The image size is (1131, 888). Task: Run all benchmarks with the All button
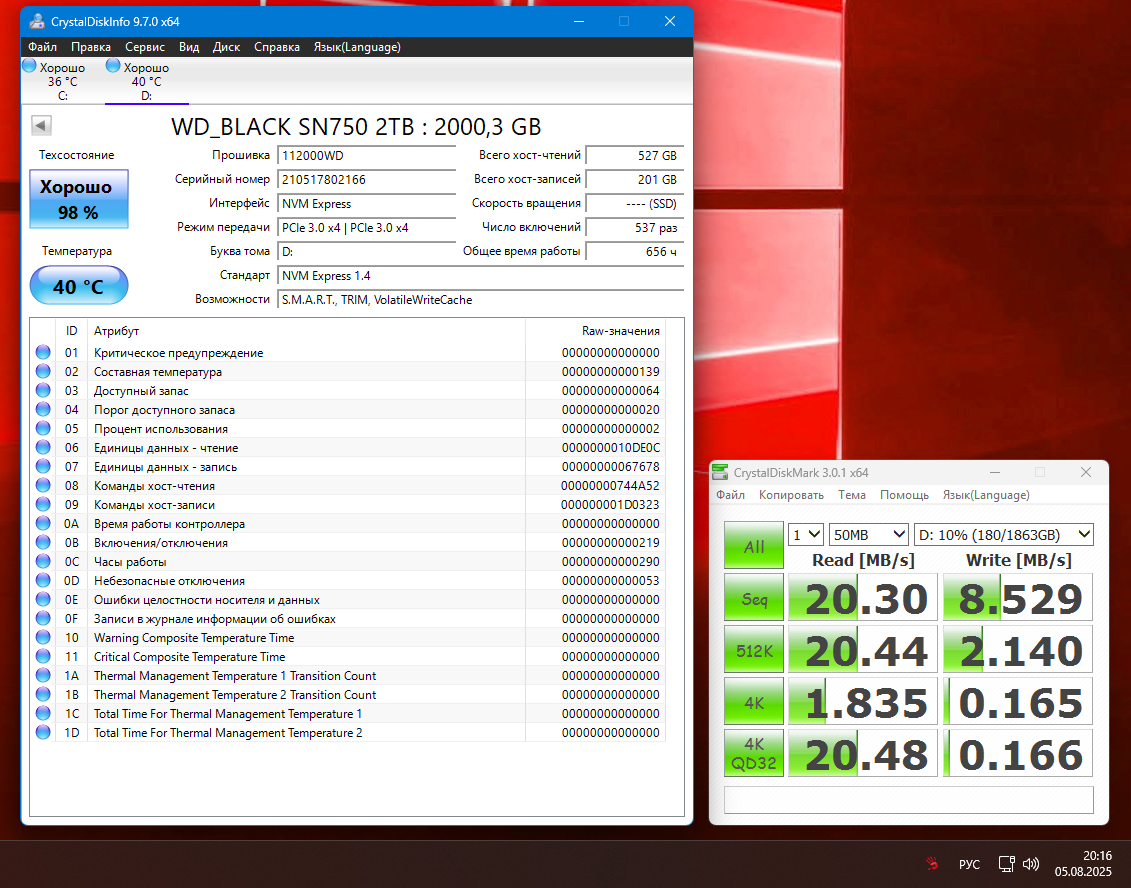(x=754, y=545)
